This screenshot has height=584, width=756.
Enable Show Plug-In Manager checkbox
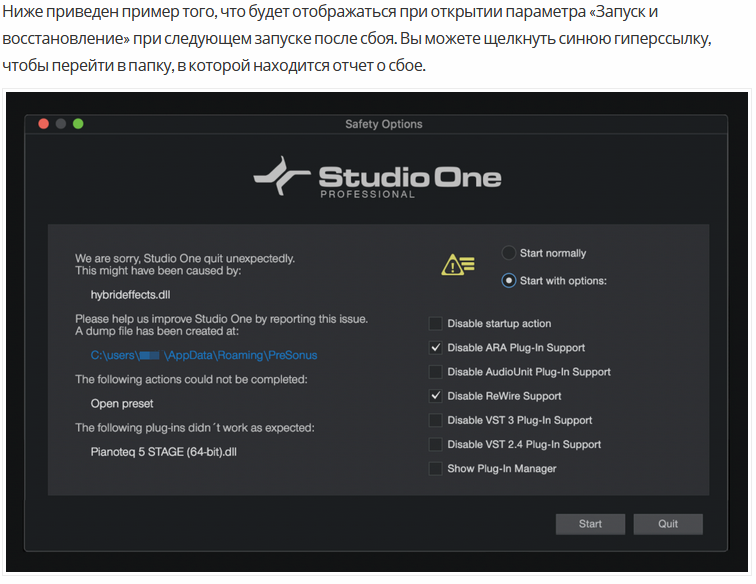[435, 468]
